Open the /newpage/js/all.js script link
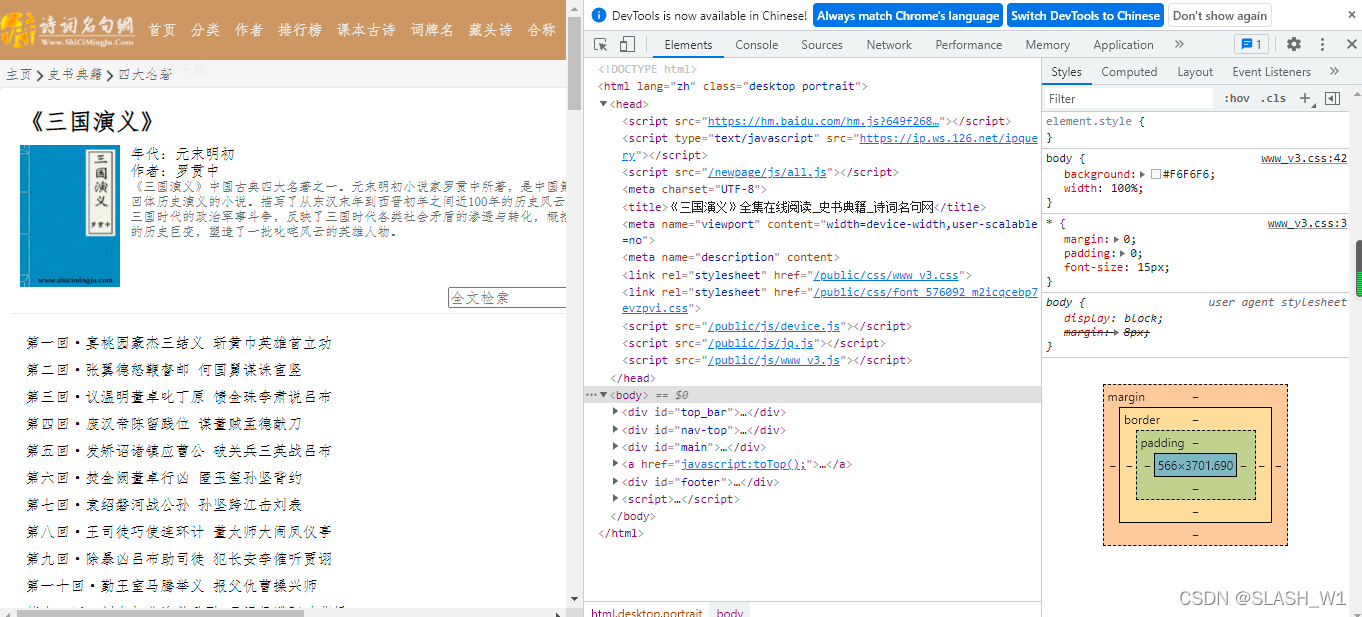Viewport: 1362px width, 617px height. [x=768, y=172]
